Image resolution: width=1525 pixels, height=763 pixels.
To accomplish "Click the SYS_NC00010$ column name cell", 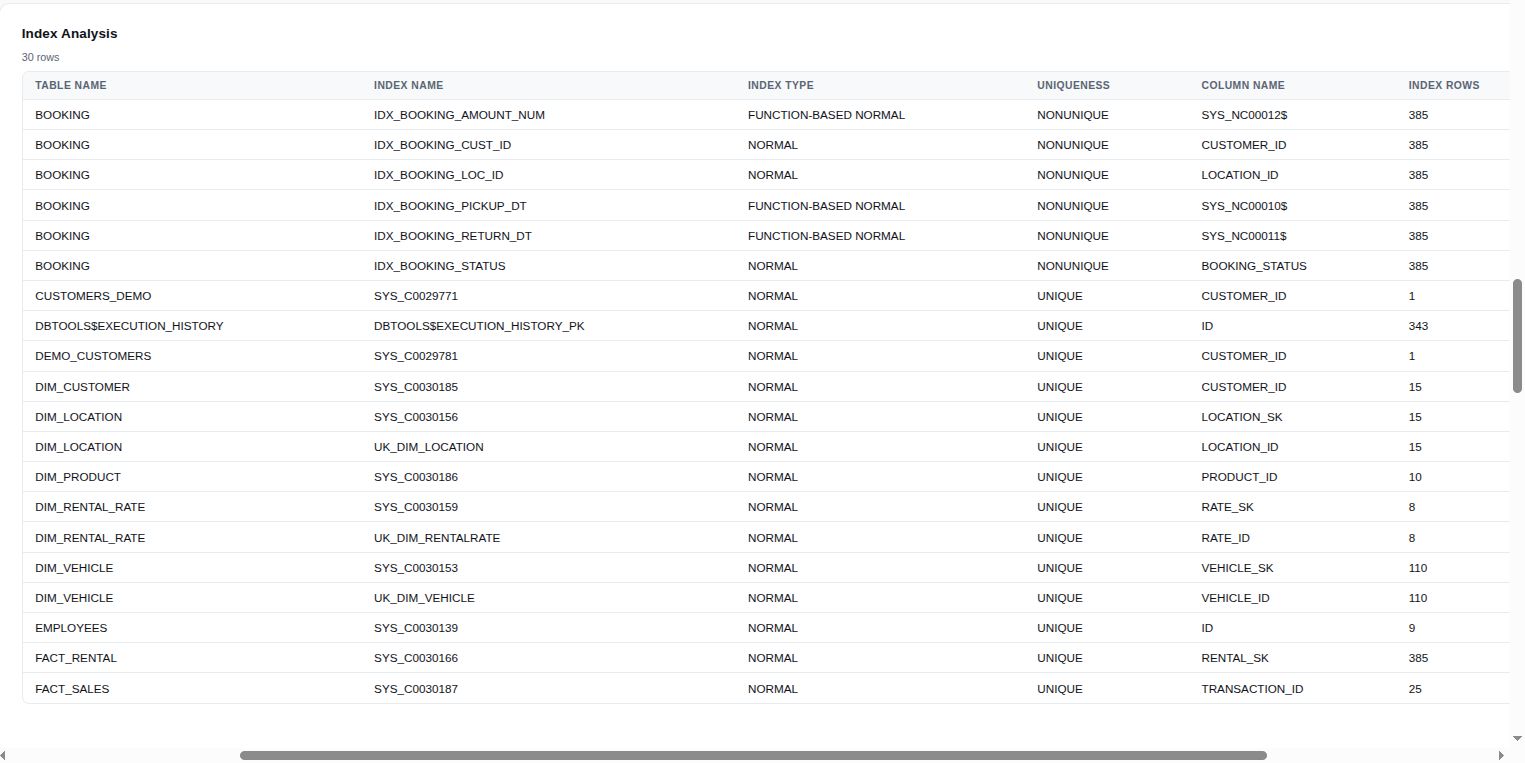I will coord(1244,206).
